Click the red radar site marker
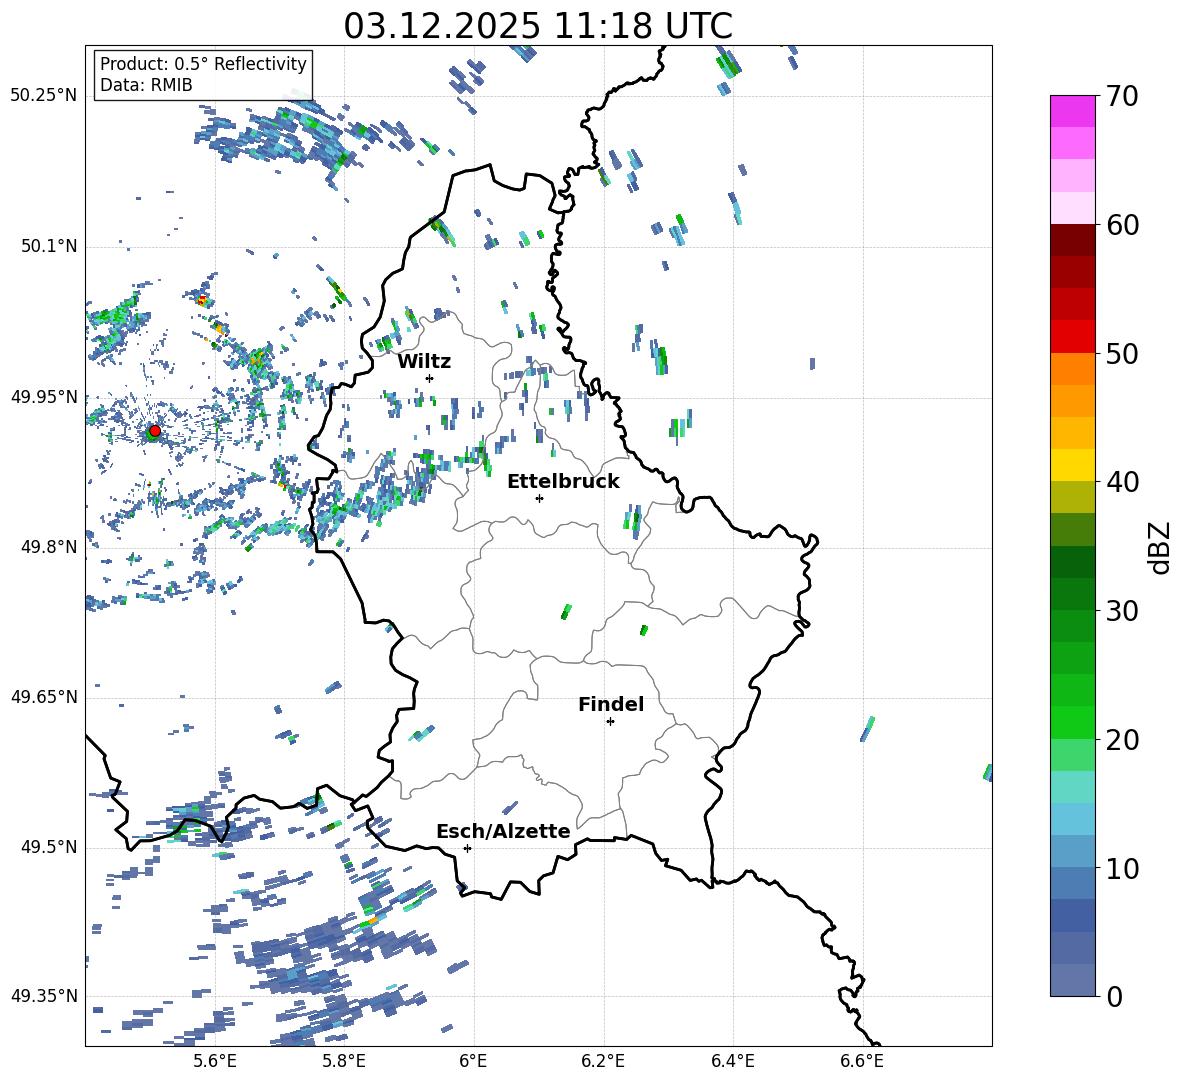 click(x=155, y=431)
